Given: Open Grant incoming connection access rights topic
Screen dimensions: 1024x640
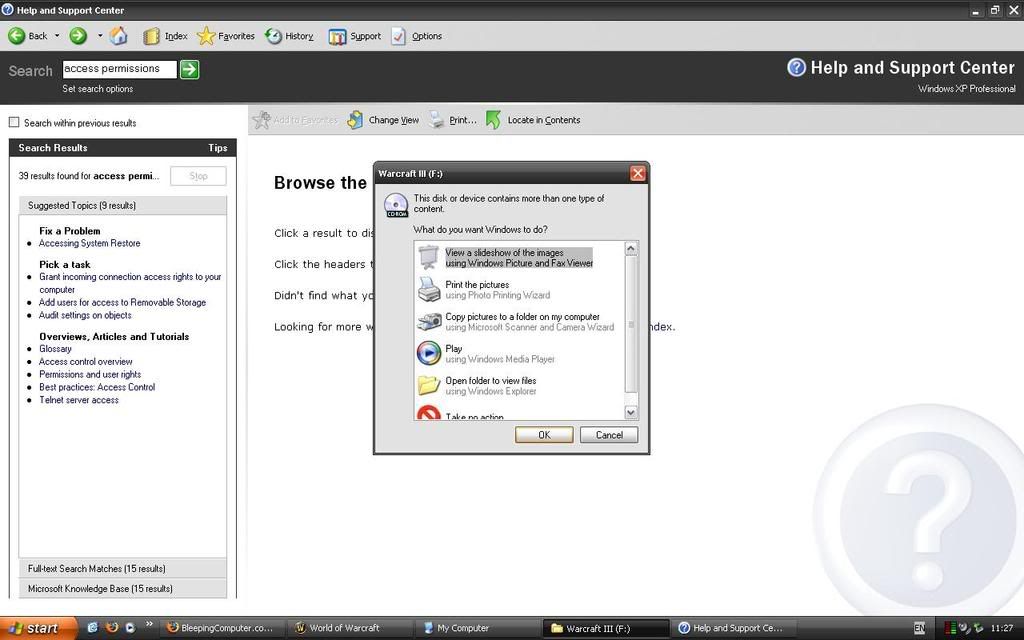Looking at the screenshot, I should 130,283.
